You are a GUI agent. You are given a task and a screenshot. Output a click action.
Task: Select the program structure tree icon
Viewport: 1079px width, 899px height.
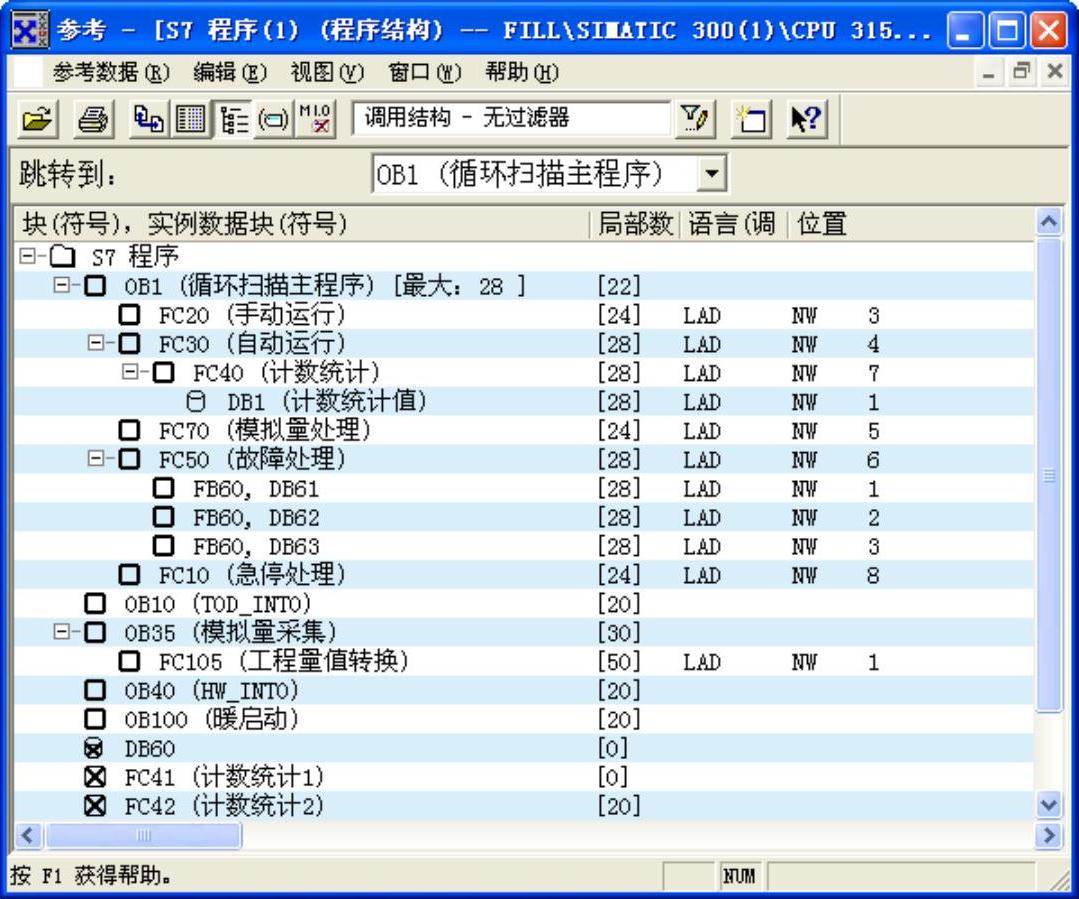tap(234, 120)
